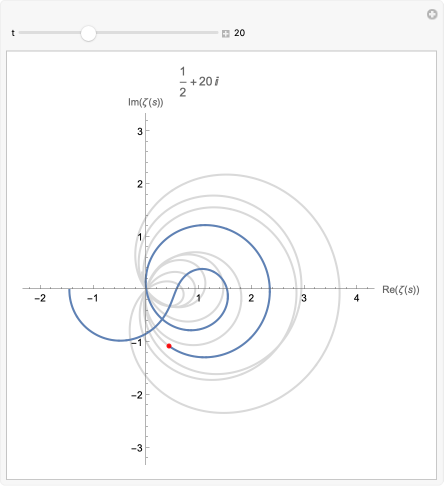Click the Im(ζ(s)) axis label
Screen dimensions: 444x487
pyautogui.click(x=146, y=102)
